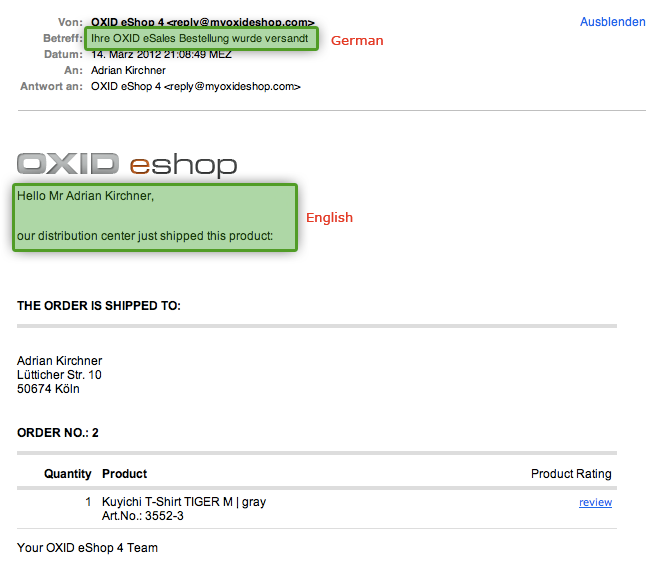Open the review link for the T-Shirt
The height and width of the screenshot is (577, 654).
(595, 502)
